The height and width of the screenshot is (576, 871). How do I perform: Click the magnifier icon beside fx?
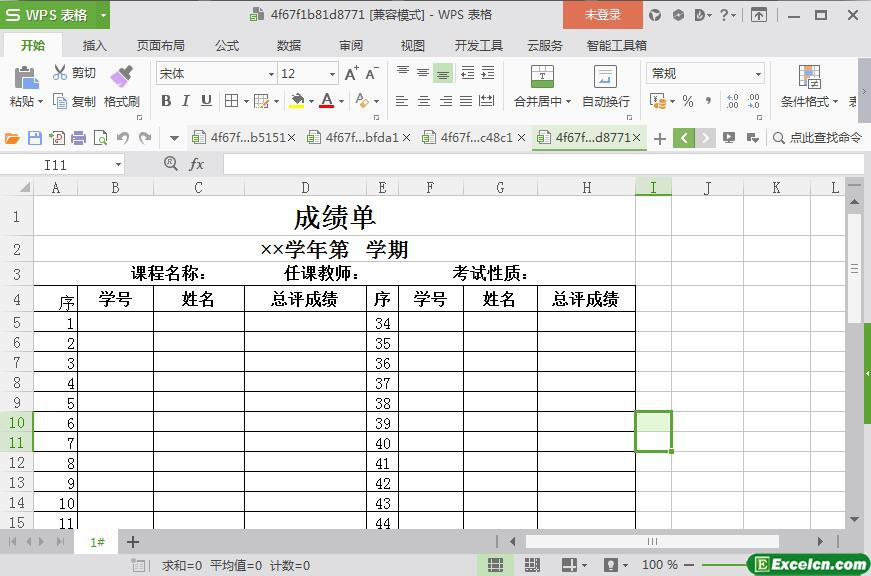[x=171, y=163]
